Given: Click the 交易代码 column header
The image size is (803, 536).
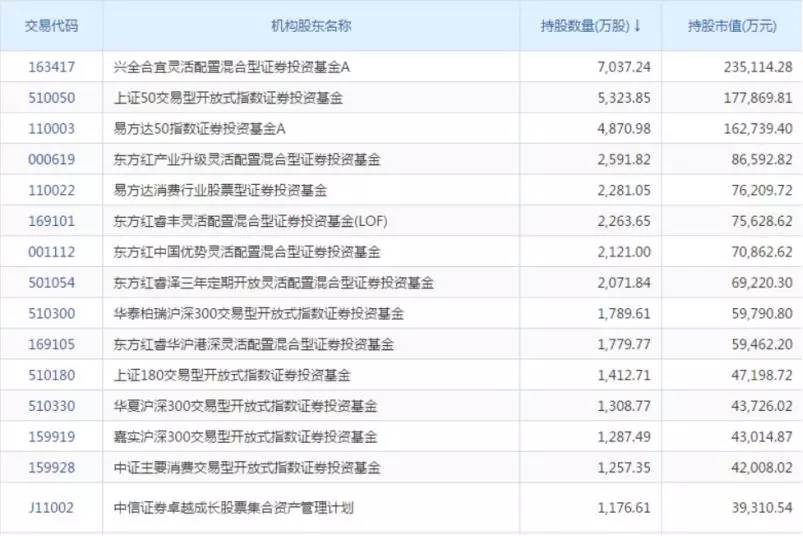Looking at the screenshot, I should tap(51, 26).
